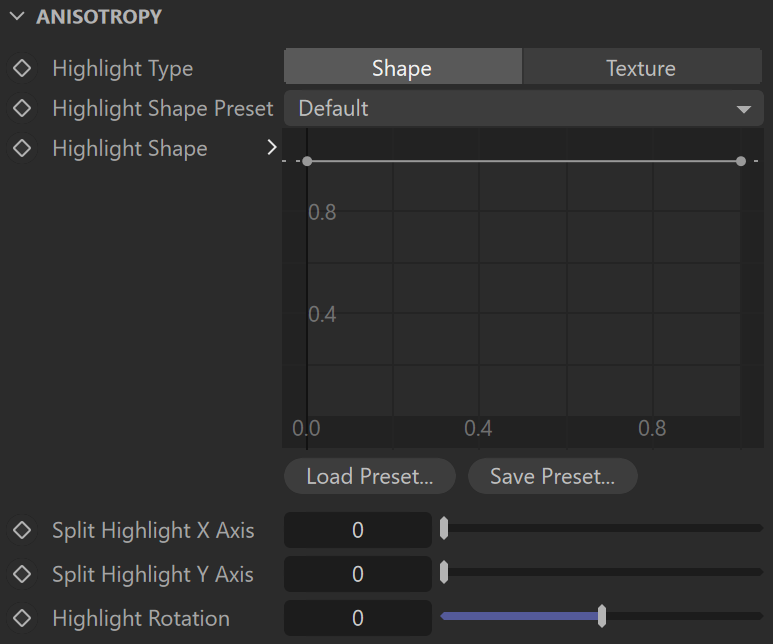Click the Save Preset... button
Image resolution: width=773 pixels, height=644 pixels.
553,476
